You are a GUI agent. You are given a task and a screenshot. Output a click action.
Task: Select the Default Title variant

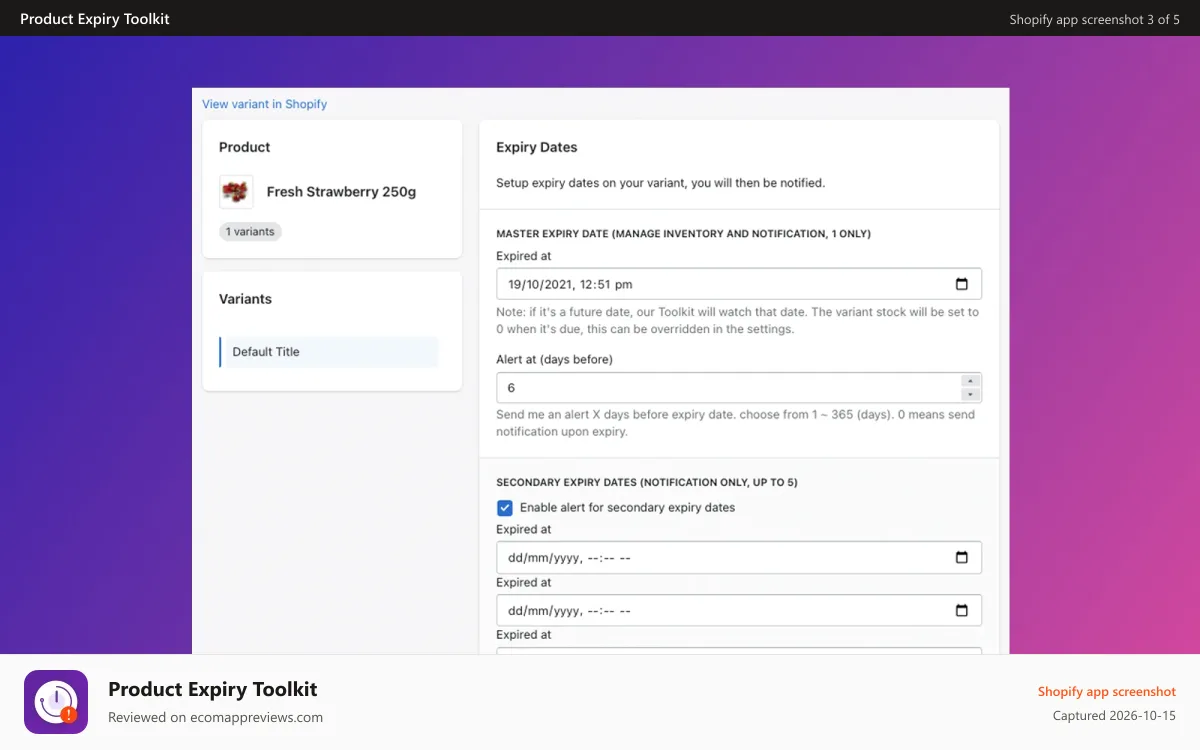click(x=329, y=352)
